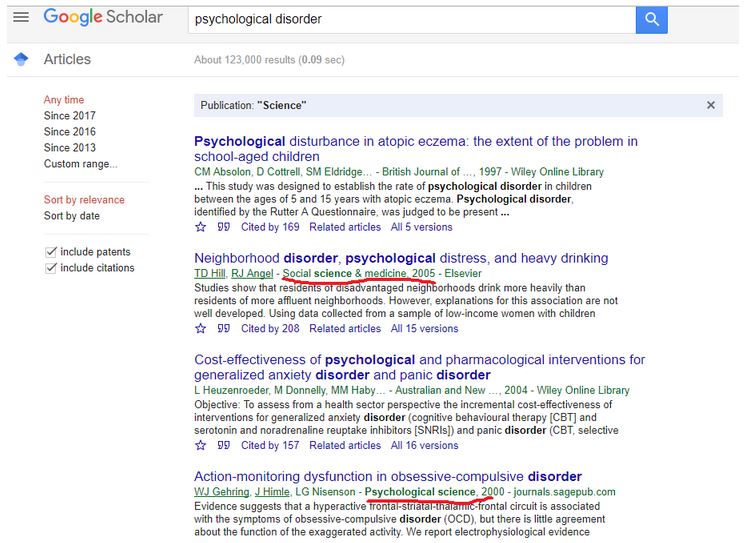Click cite quote icon for Cost-effectiveness article
745x543 pixels.
223,446
